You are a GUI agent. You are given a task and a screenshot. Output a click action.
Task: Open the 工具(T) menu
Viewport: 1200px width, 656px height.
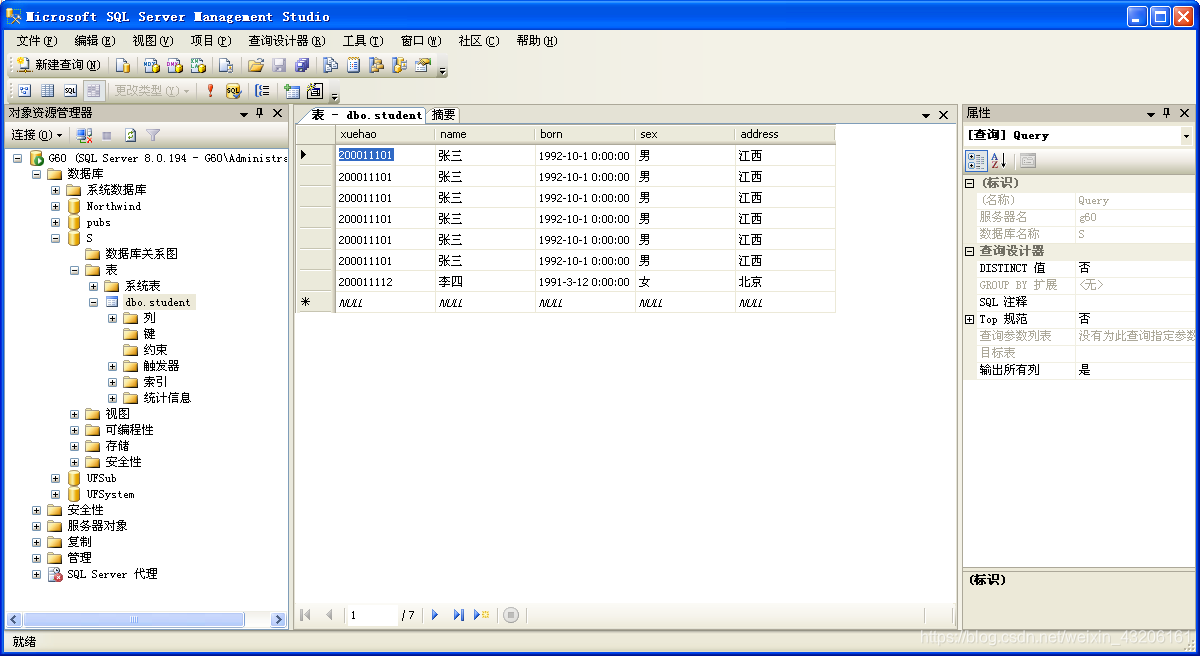363,41
